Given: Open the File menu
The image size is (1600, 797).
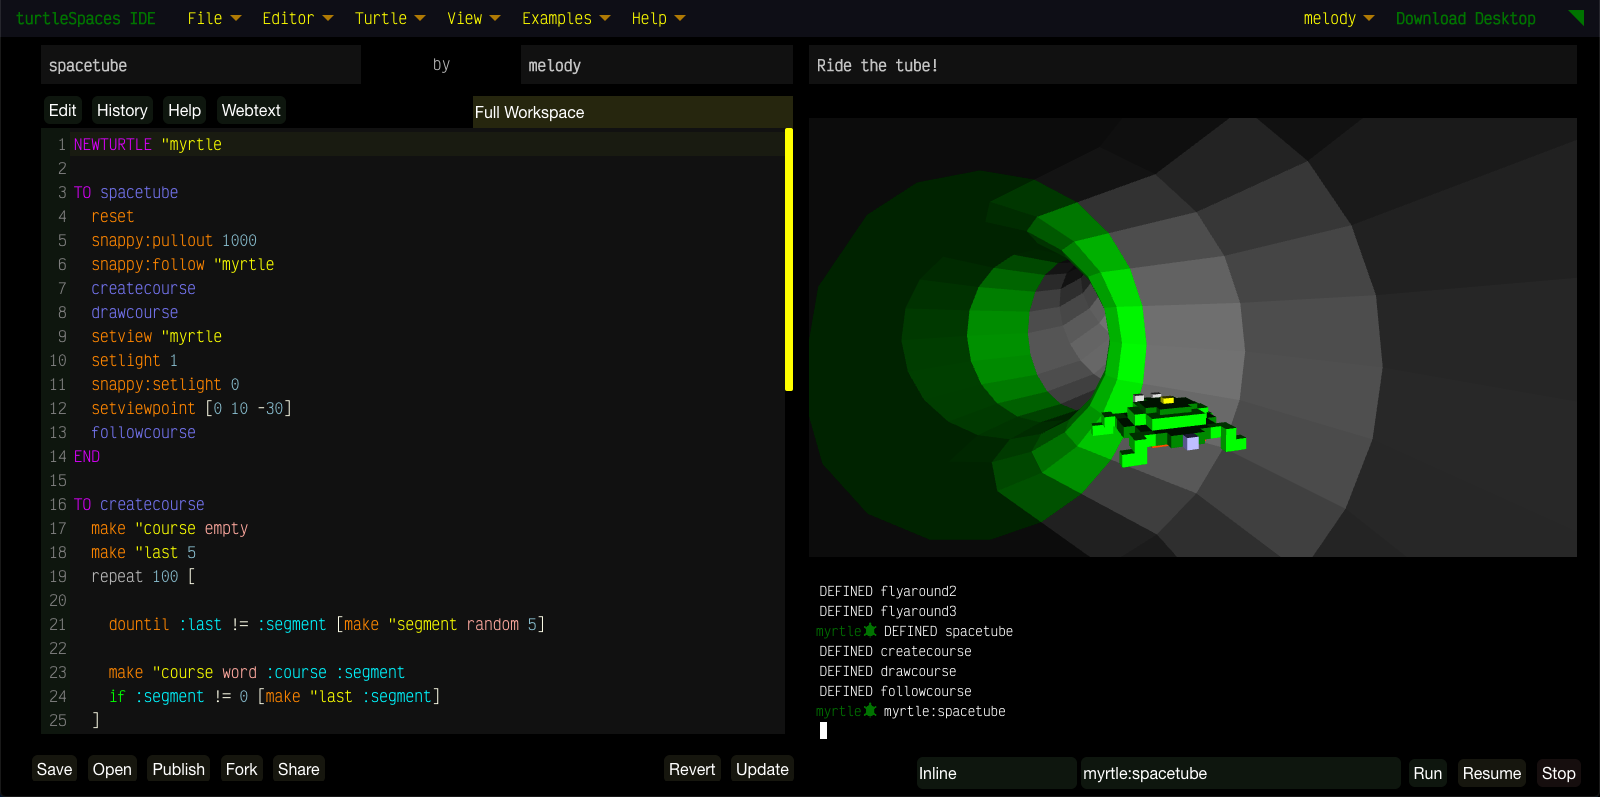Looking at the screenshot, I should coord(214,18).
